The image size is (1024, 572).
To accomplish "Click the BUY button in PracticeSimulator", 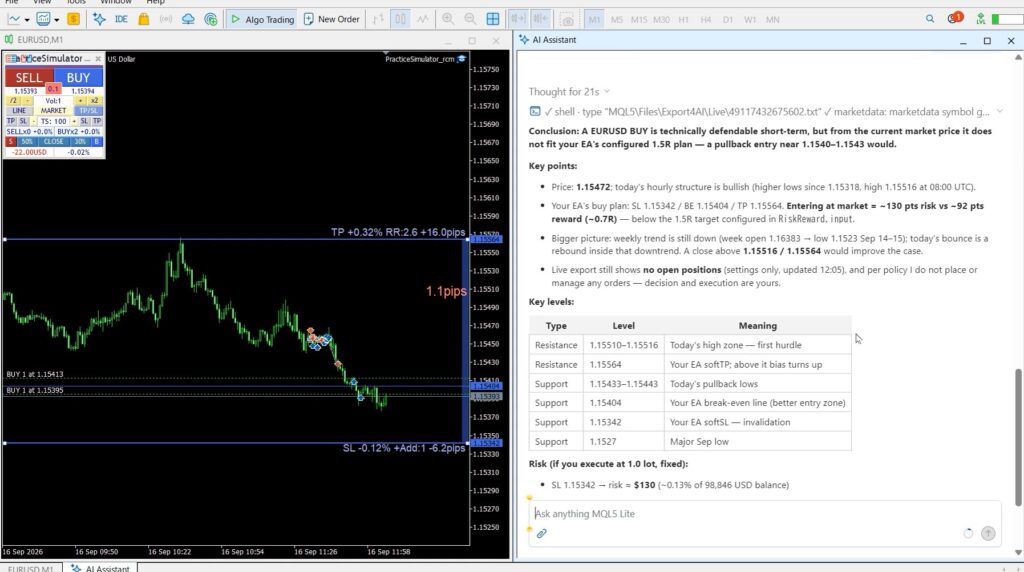I will pyautogui.click(x=78, y=77).
